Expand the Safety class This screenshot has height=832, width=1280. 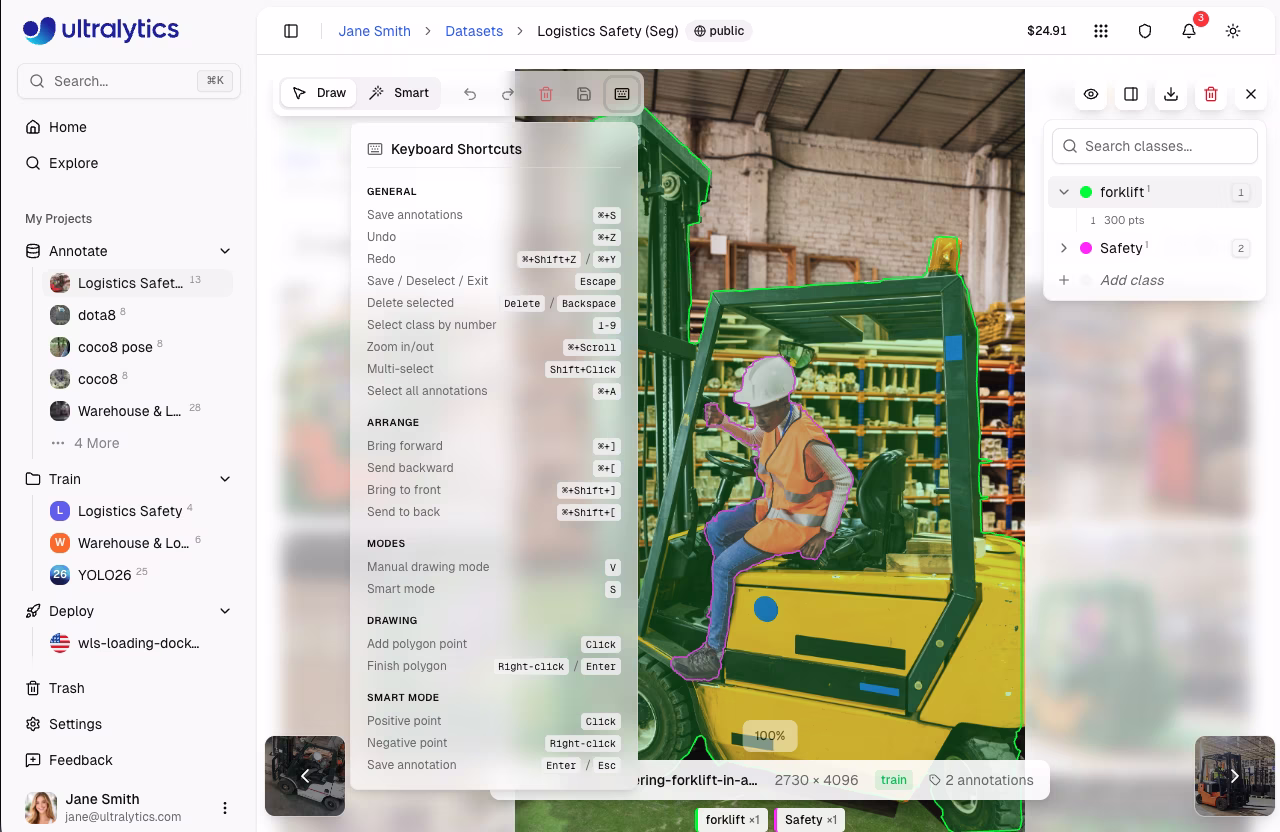click(x=1064, y=248)
